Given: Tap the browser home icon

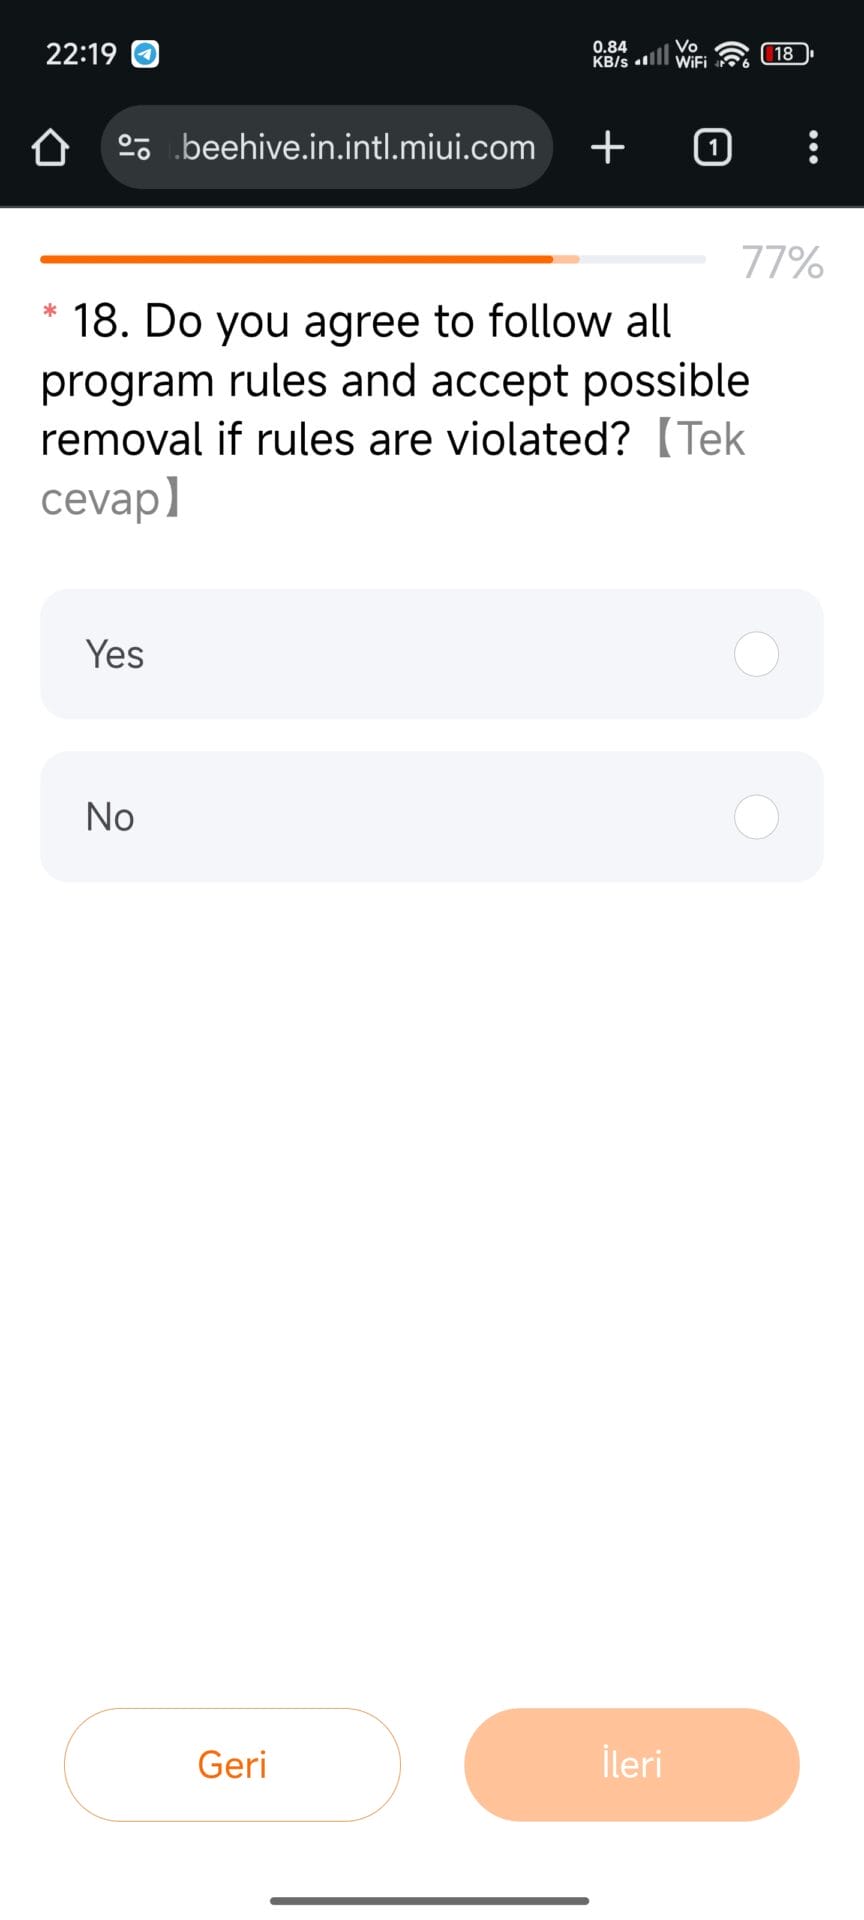Looking at the screenshot, I should coord(50,148).
